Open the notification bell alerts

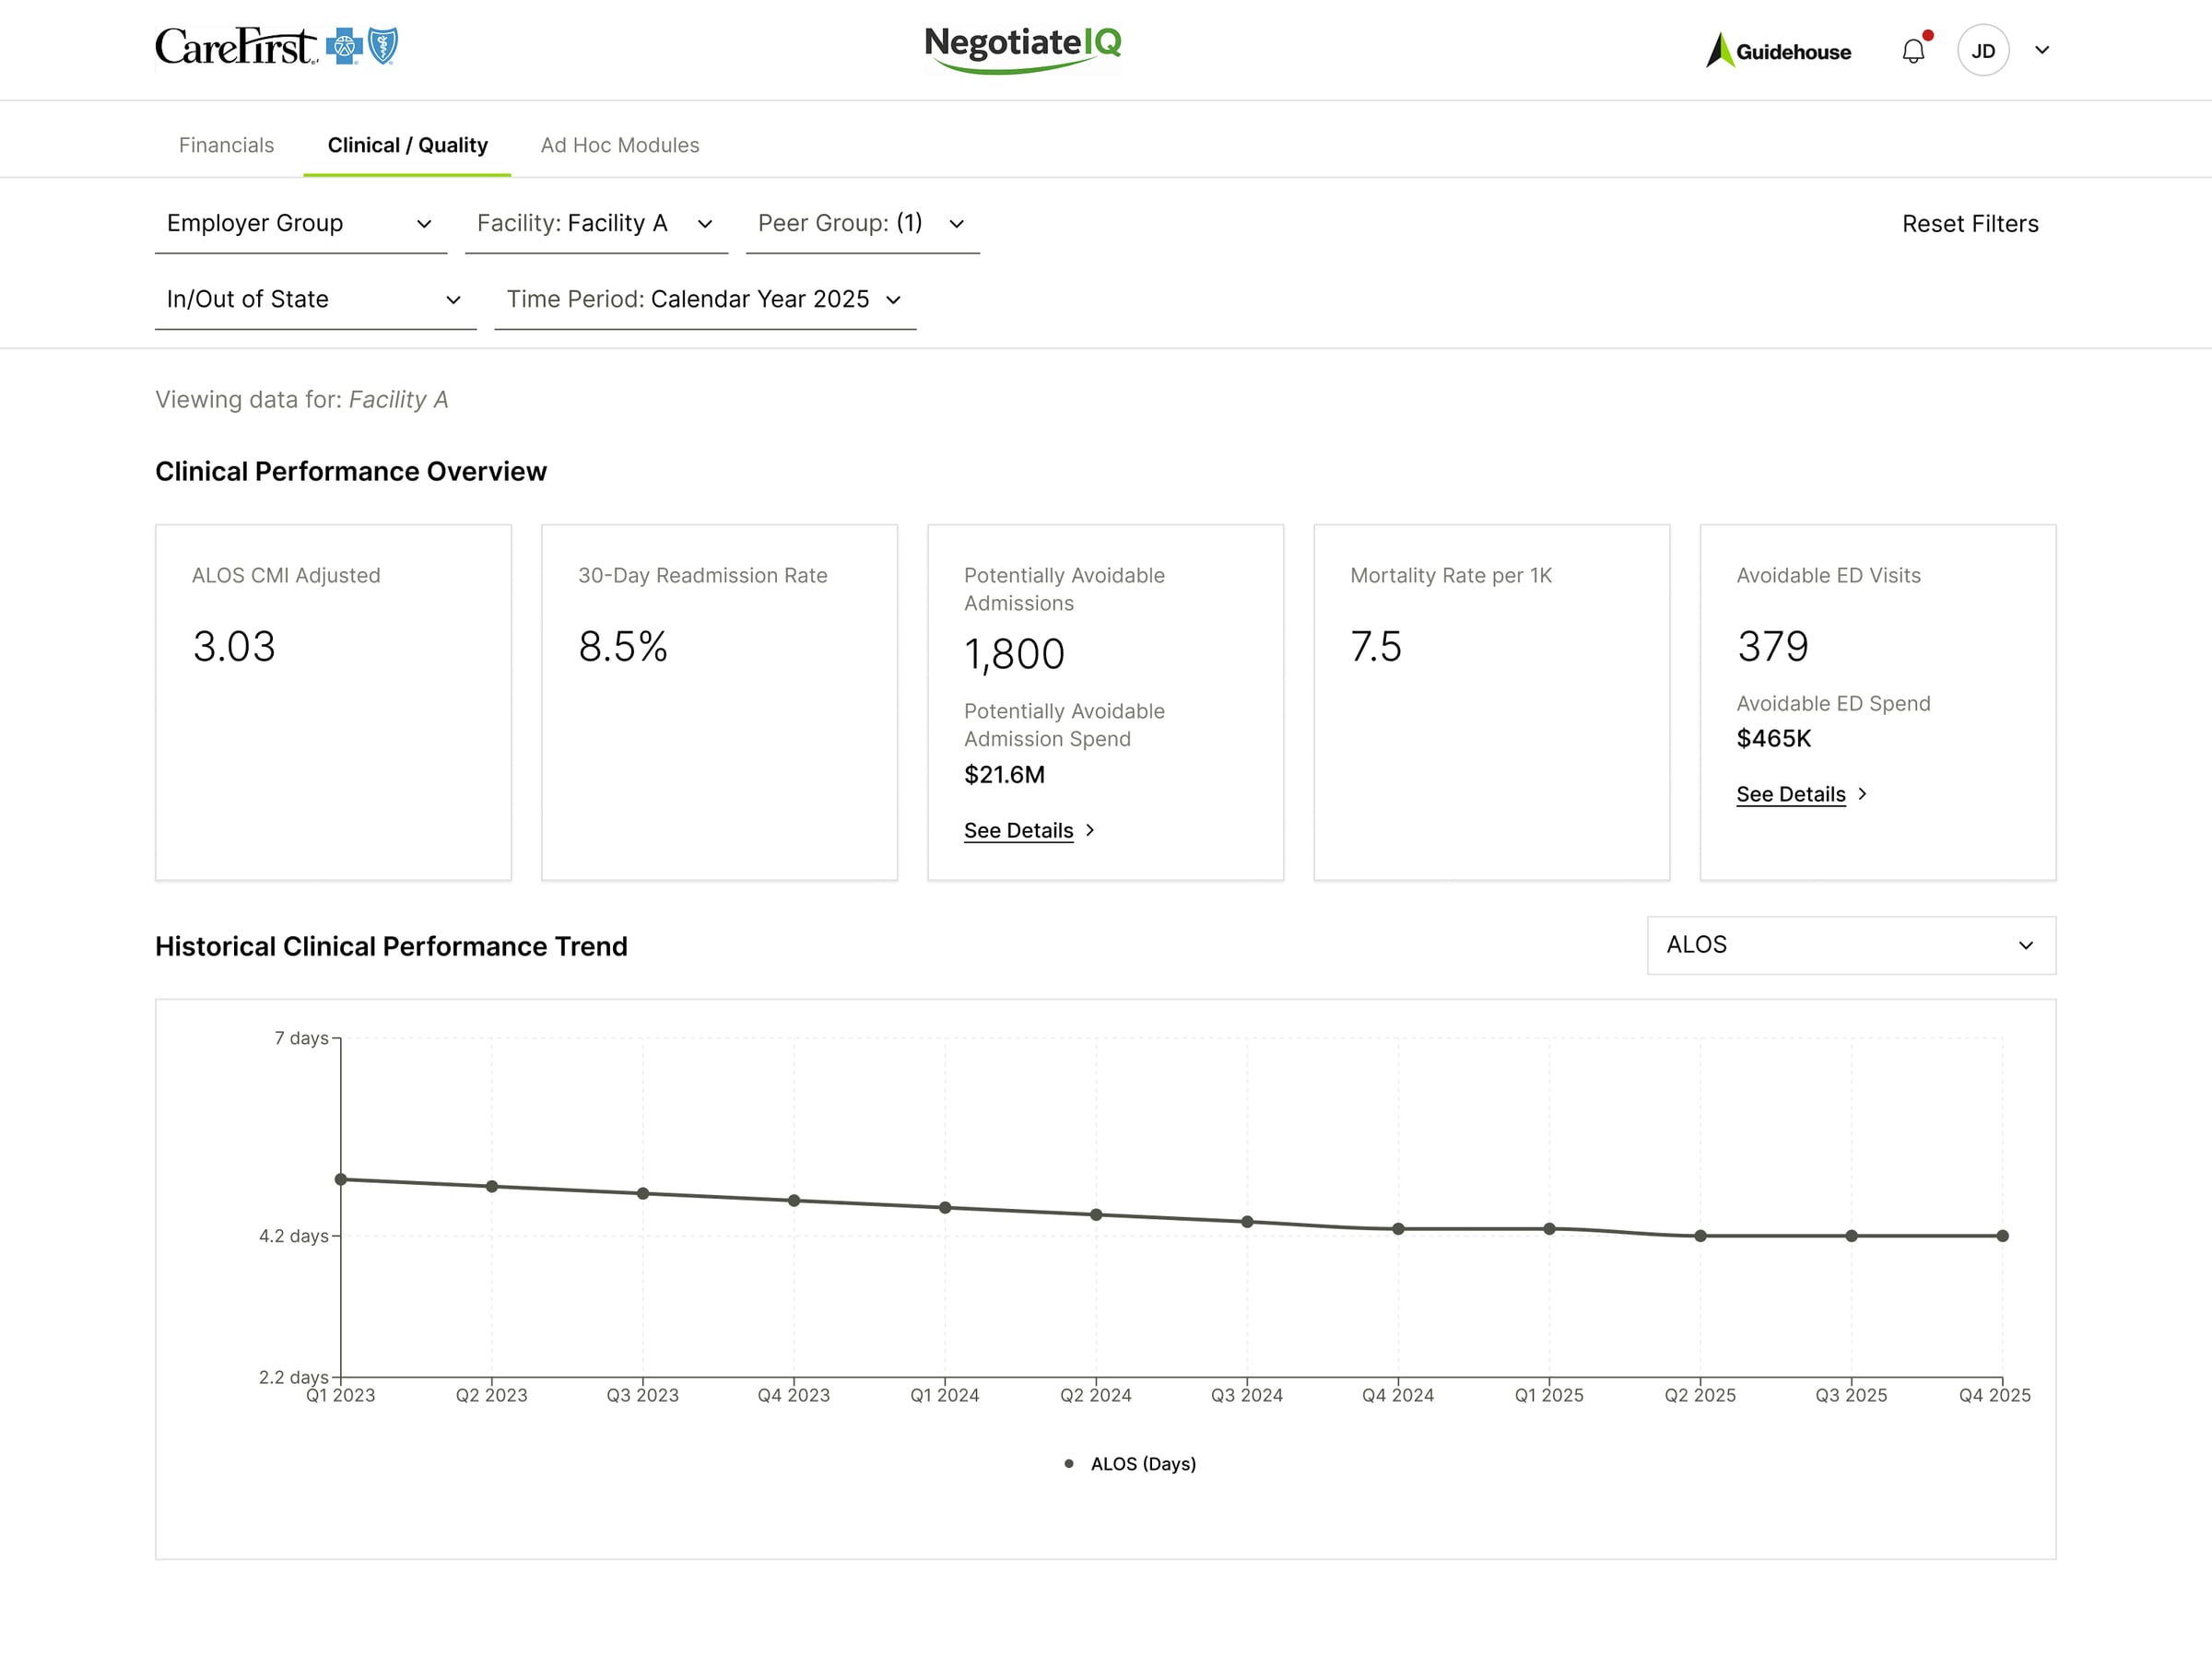tap(1913, 50)
